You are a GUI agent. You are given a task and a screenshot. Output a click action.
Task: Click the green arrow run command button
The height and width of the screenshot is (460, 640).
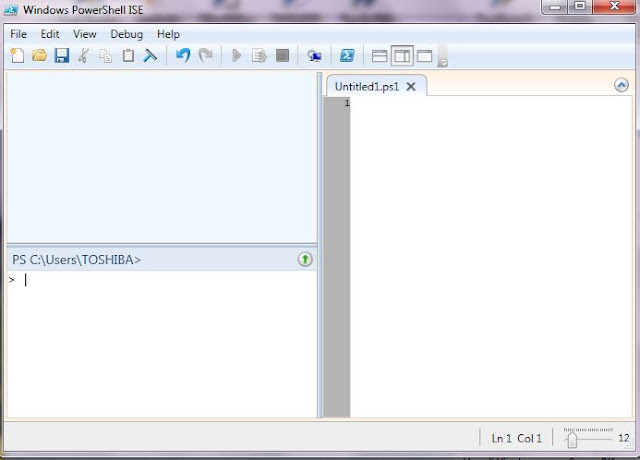point(305,259)
